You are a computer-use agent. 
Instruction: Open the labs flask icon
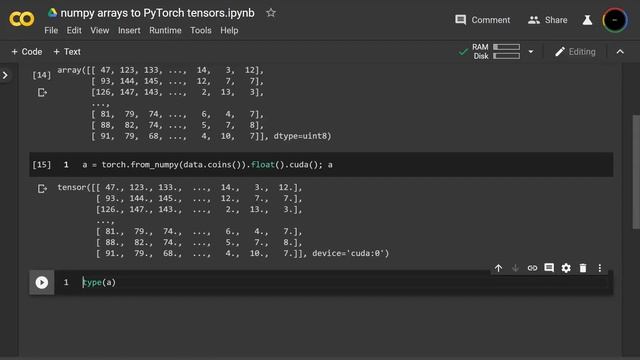click(587, 20)
